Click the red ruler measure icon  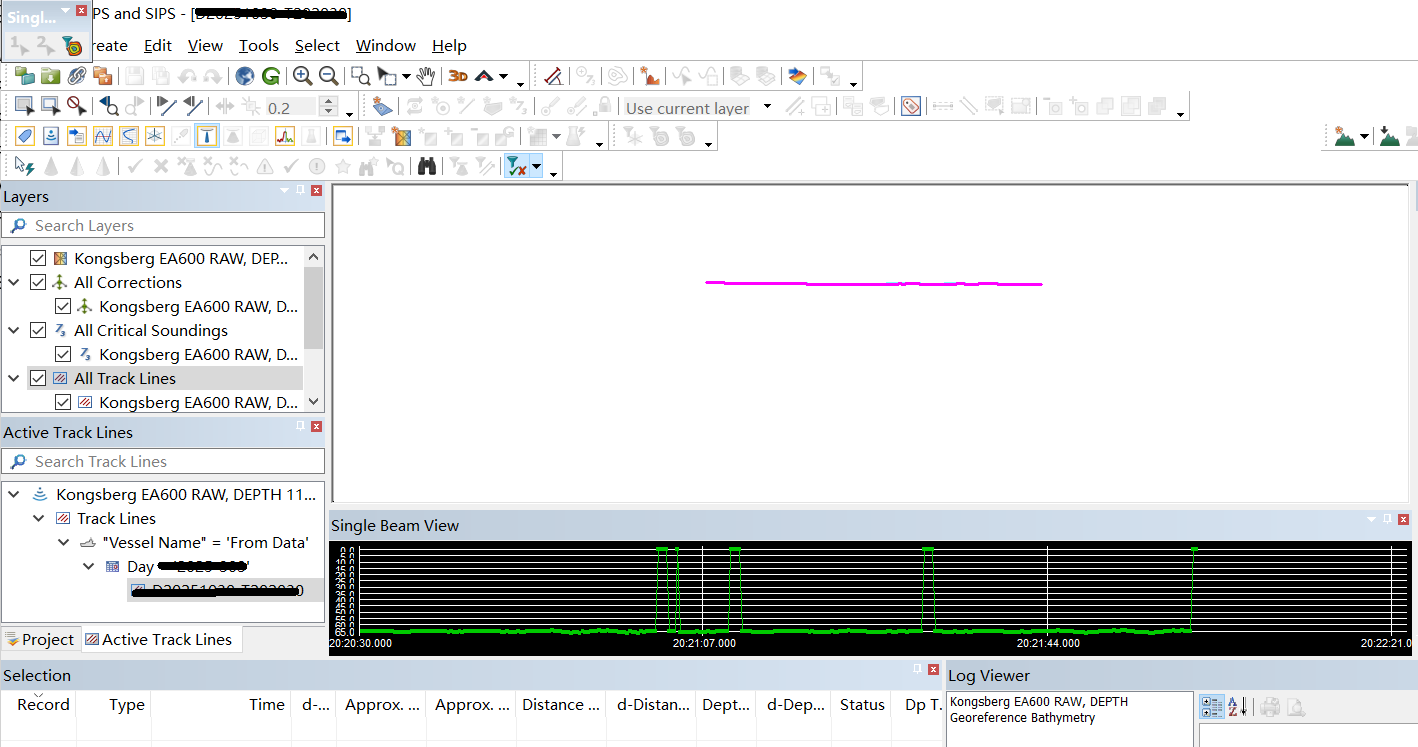553,76
